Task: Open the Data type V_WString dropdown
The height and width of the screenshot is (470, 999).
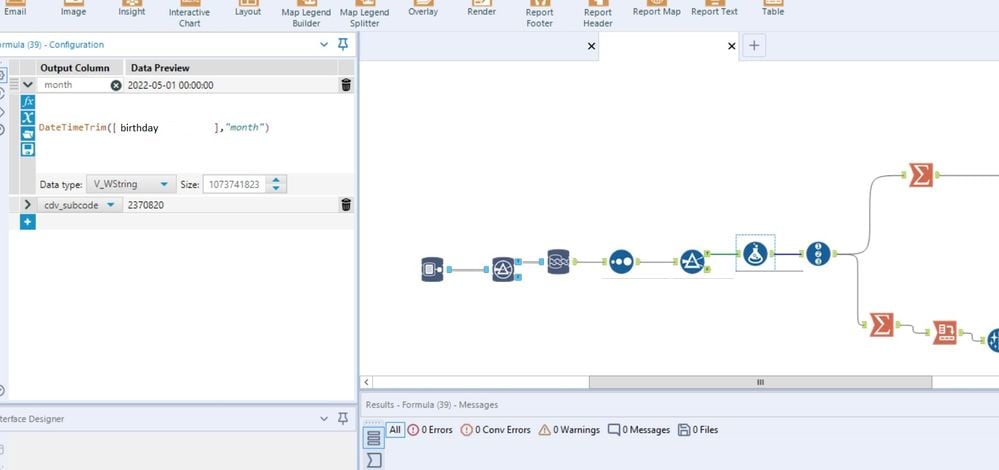Action: pyautogui.click(x=130, y=184)
